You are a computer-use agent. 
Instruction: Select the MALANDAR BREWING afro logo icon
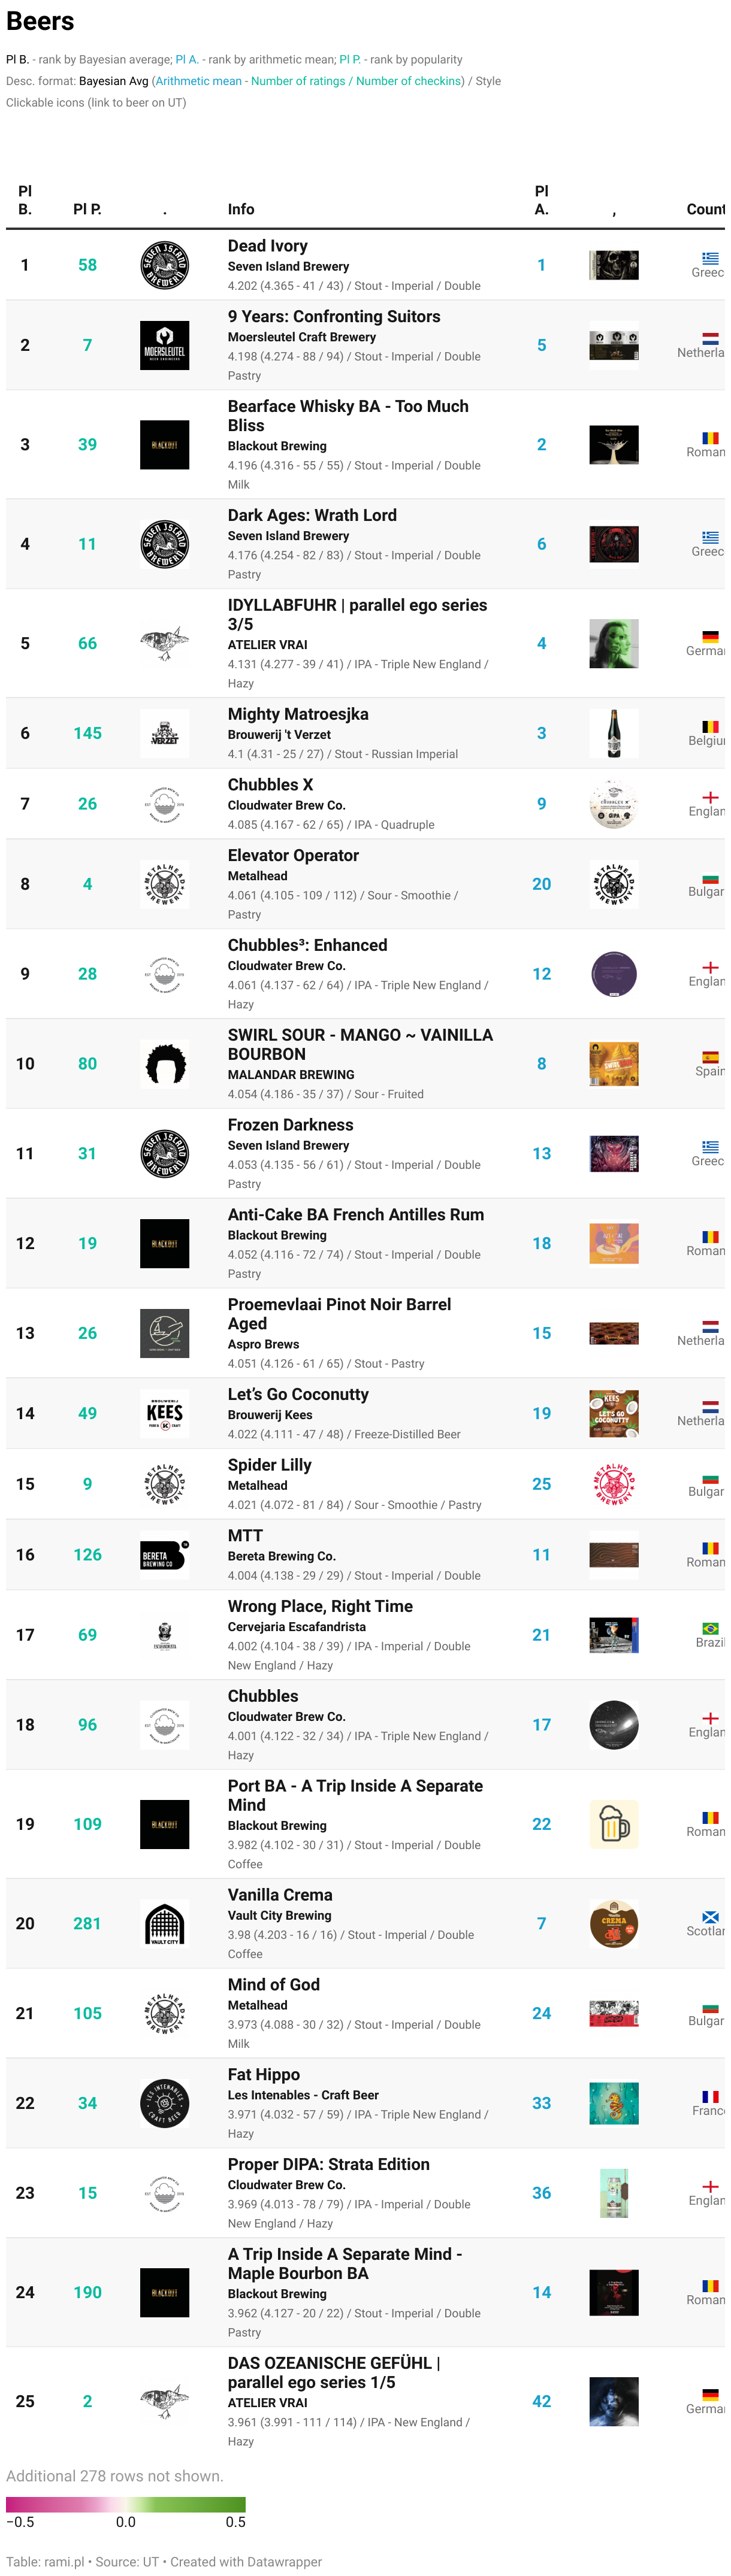164,1063
